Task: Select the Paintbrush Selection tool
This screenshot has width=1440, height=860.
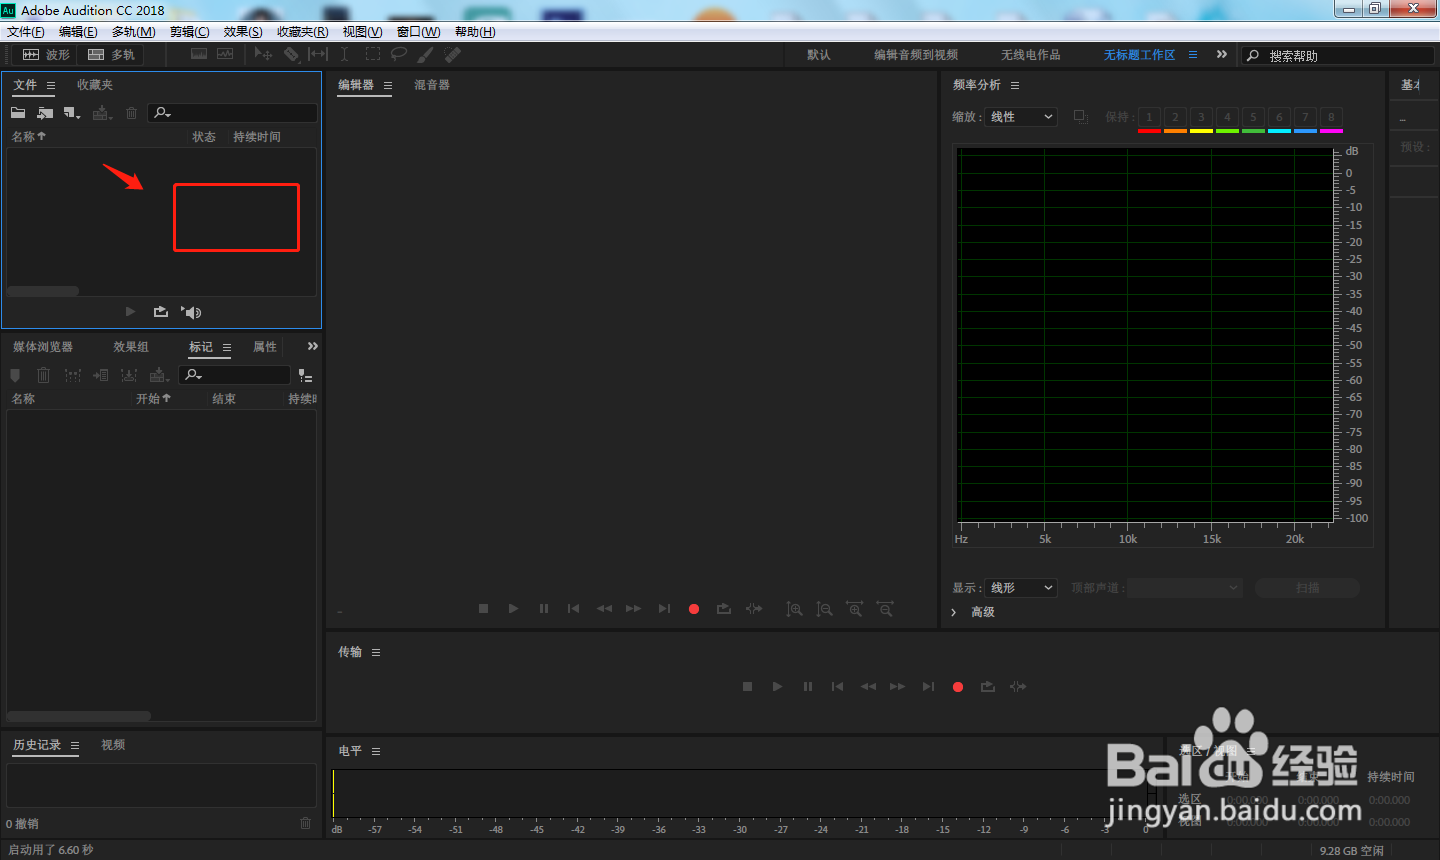Action: [425, 54]
